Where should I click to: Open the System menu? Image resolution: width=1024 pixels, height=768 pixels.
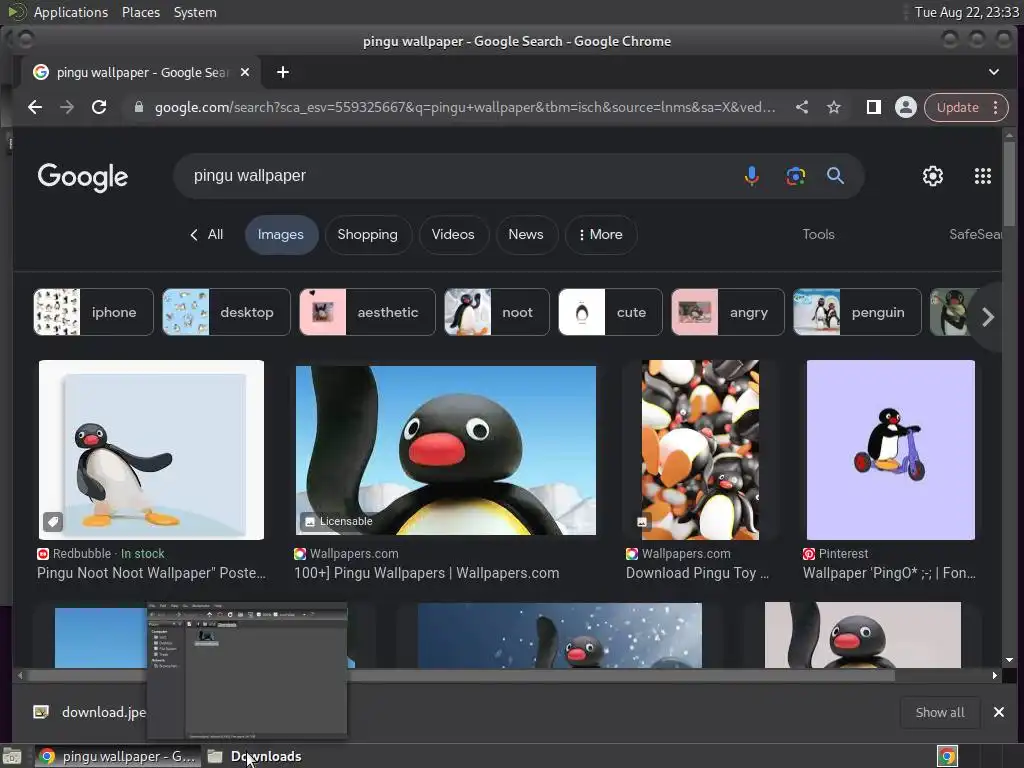coord(195,12)
